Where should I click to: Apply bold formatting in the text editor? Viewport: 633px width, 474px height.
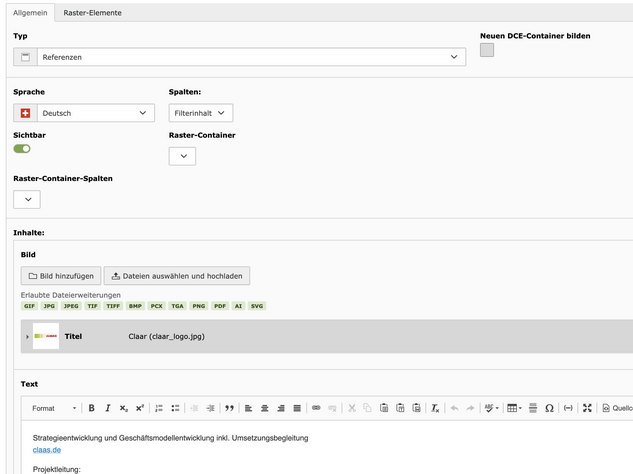click(x=92, y=408)
